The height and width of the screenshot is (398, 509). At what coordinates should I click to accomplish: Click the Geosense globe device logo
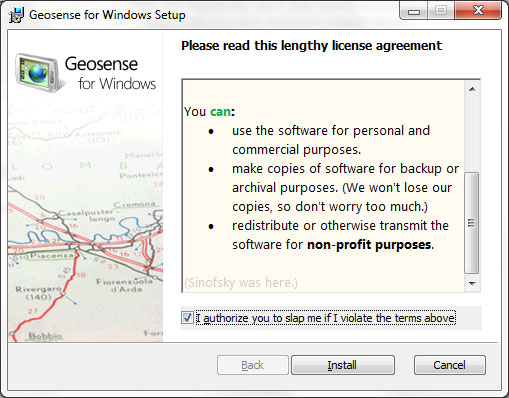click(38, 73)
